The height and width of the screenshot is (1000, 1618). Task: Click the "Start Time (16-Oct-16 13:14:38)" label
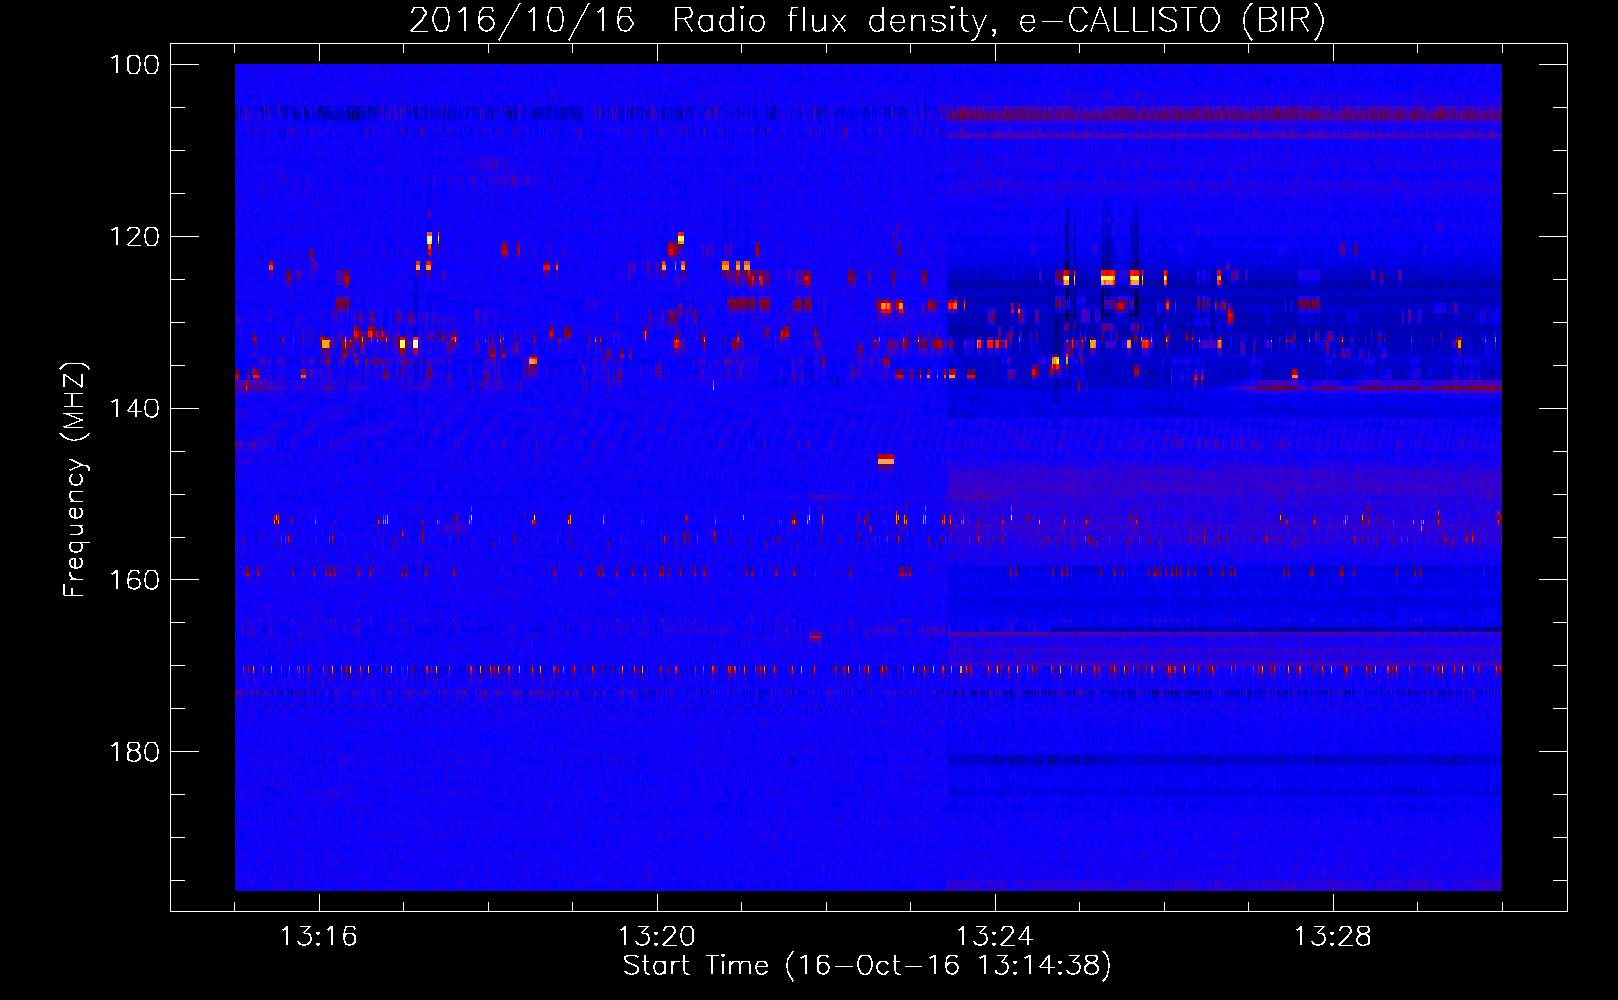(x=867, y=966)
